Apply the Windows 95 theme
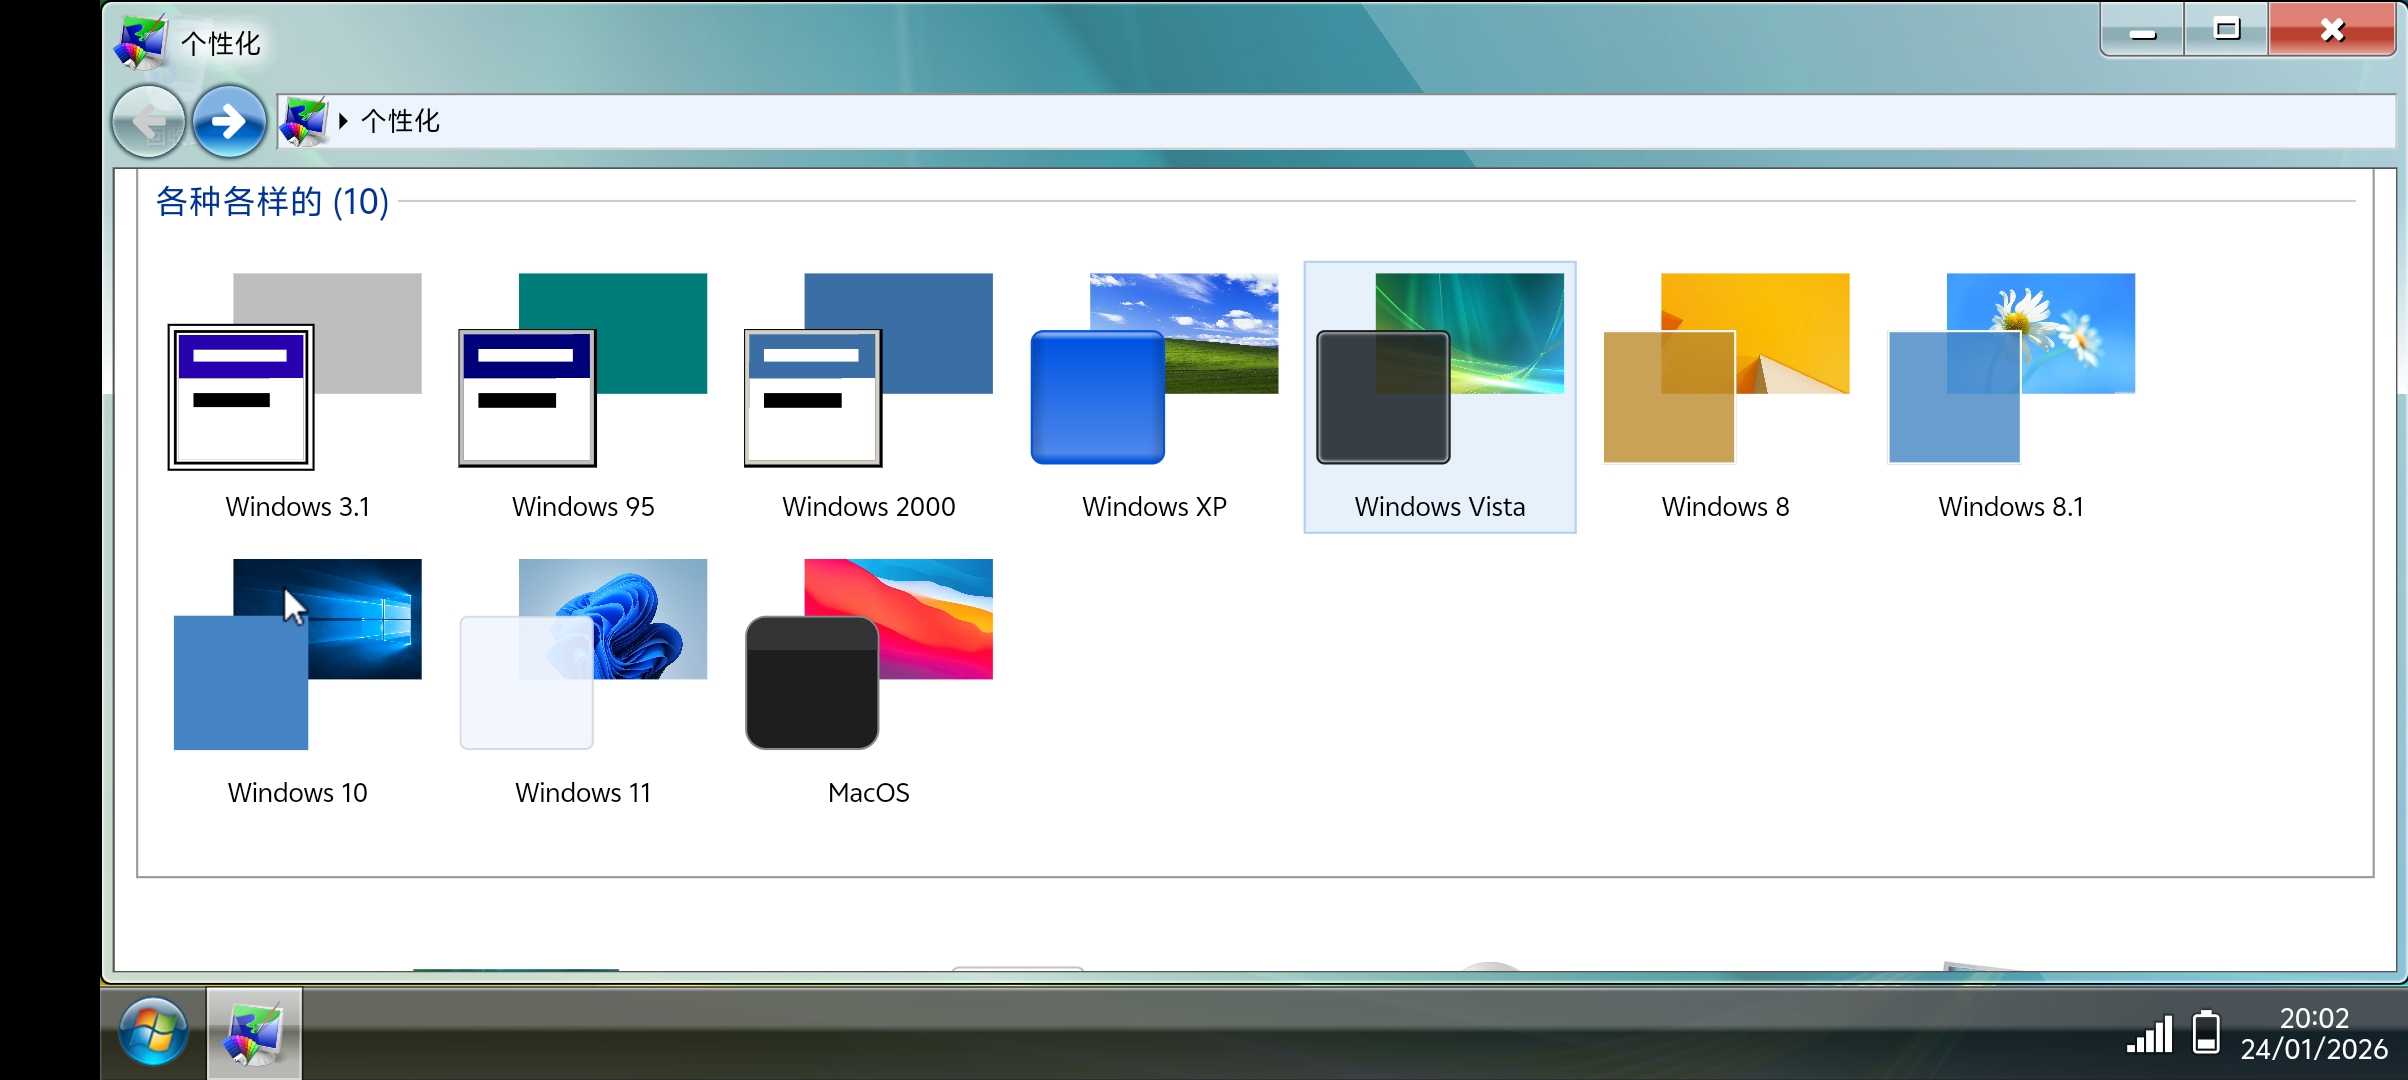 pyautogui.click(x=583, y=395)
